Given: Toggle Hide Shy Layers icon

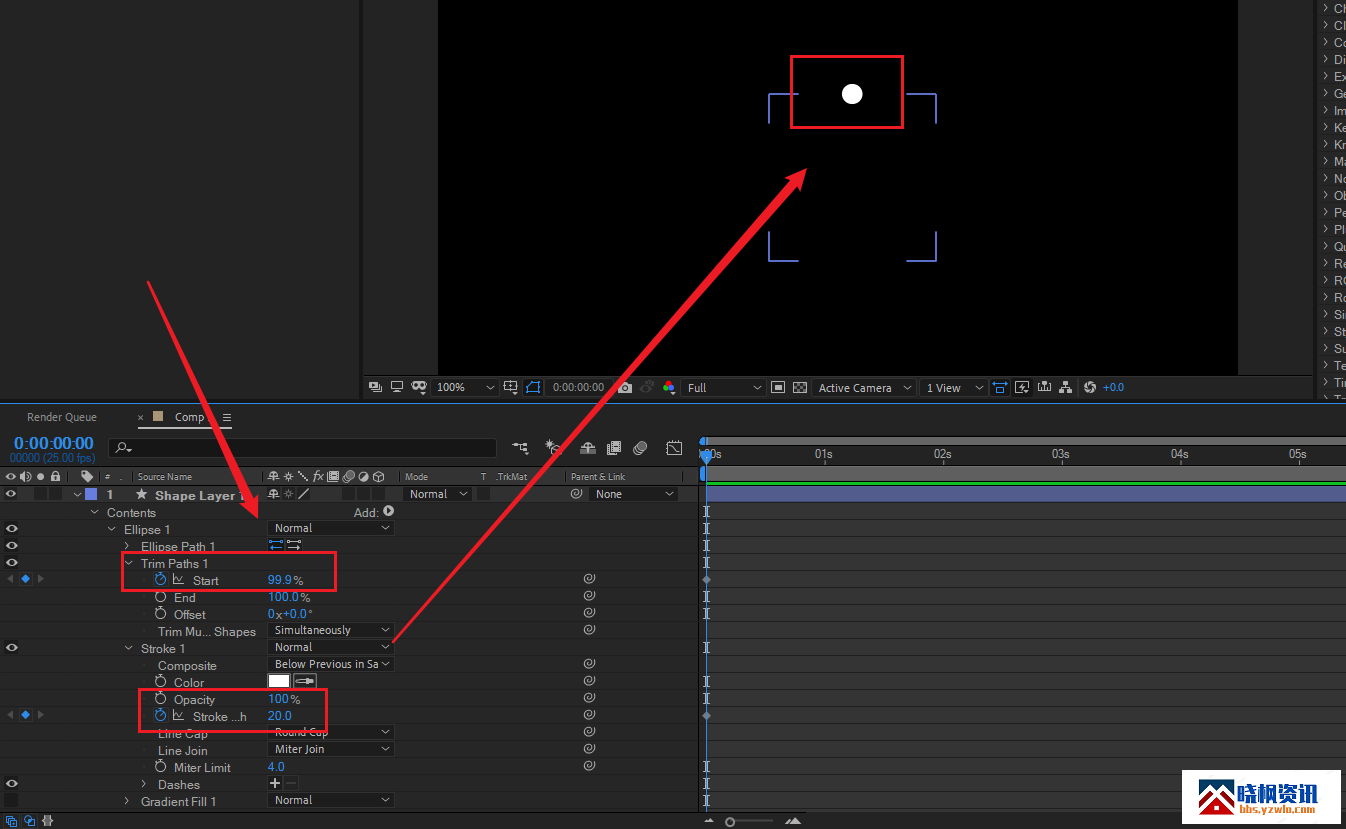Looking at the screenshot, I should (x=588, y=448).
